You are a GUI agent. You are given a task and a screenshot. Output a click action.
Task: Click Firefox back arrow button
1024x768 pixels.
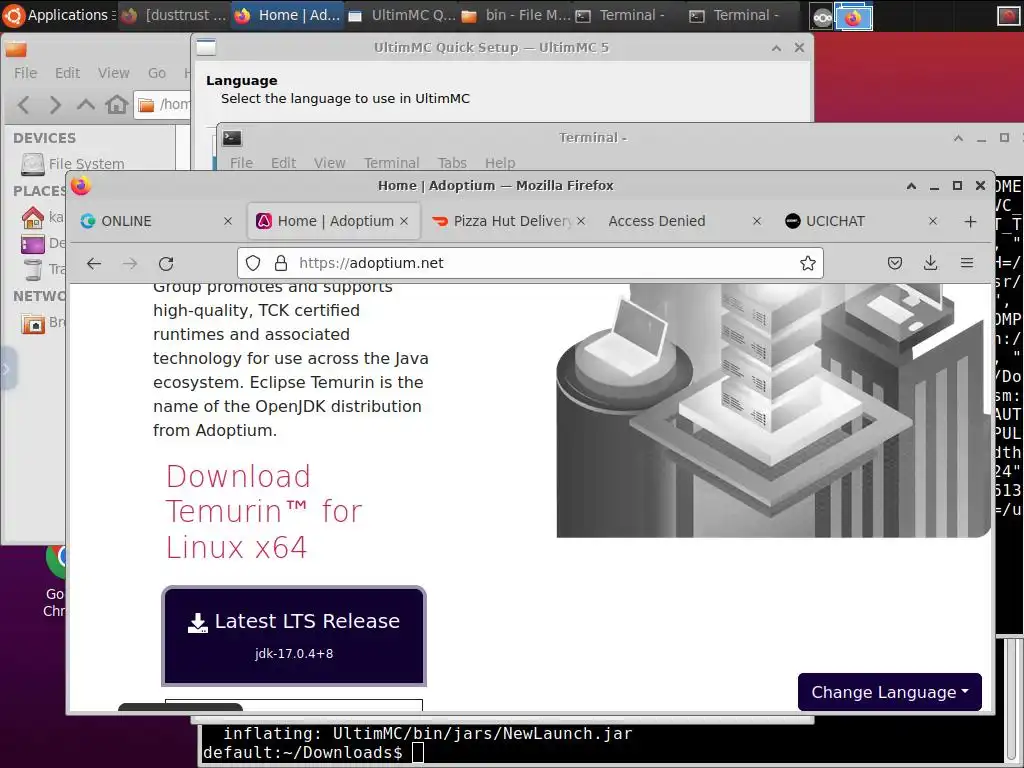pyautogui.click(x=94, y=263)
